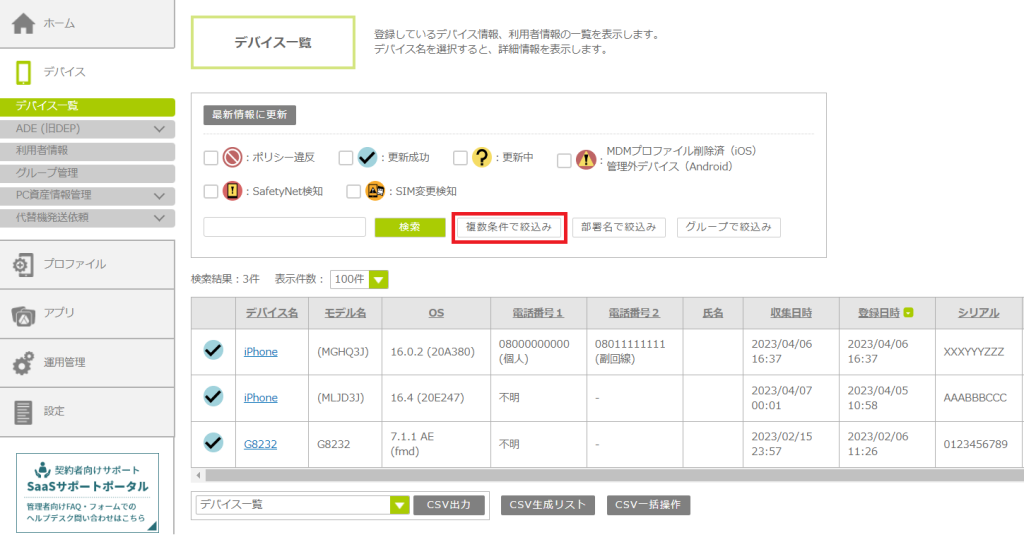Click the green Device phone icon
Image resolution: width=1024 pixels, height=535 pixels.
(24, 72)
